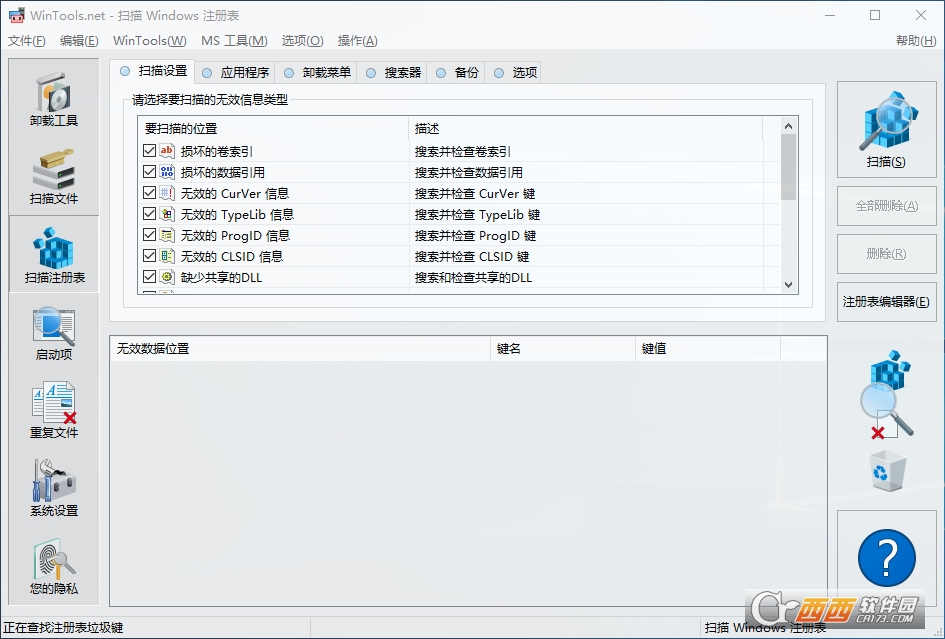Image resolution: width=945 pixels, height=639 pixels.
Task: Switch to the 备份 tab
Action: click(457, 73)
